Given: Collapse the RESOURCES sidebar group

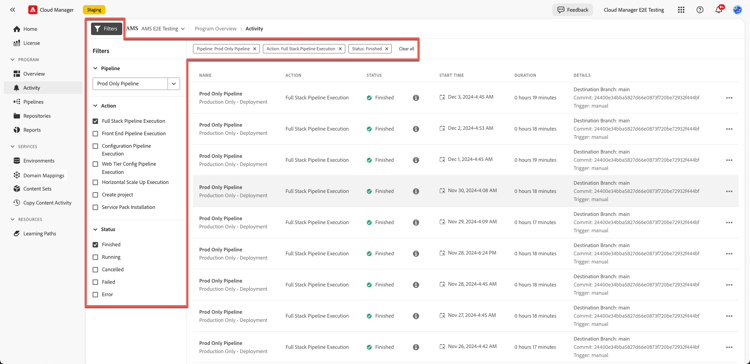Looking at the screenshot, I should coord(13,220).
